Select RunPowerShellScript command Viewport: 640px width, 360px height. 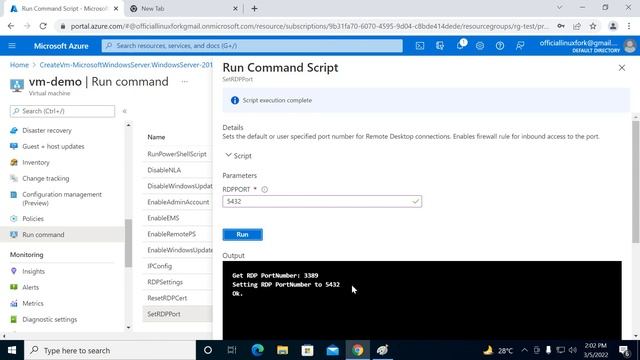click(x=177, y=154)
